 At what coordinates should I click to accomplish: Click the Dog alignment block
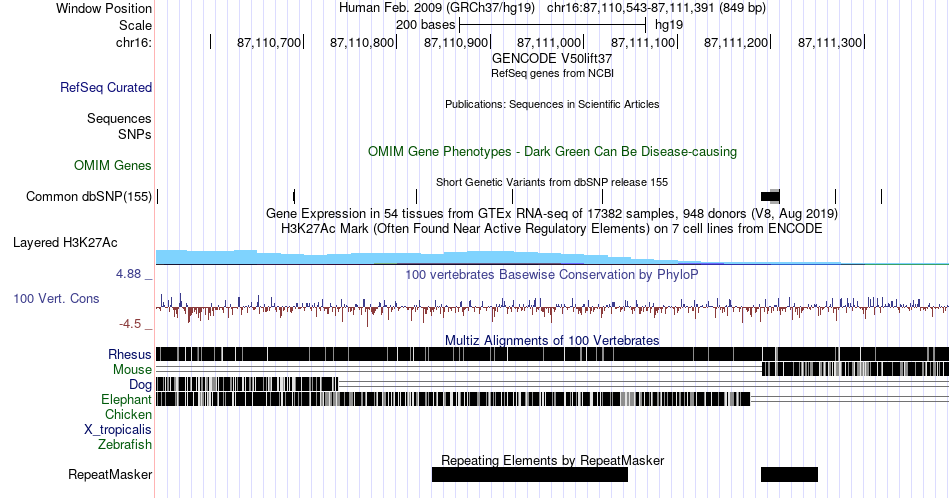[x=247, y=383]
